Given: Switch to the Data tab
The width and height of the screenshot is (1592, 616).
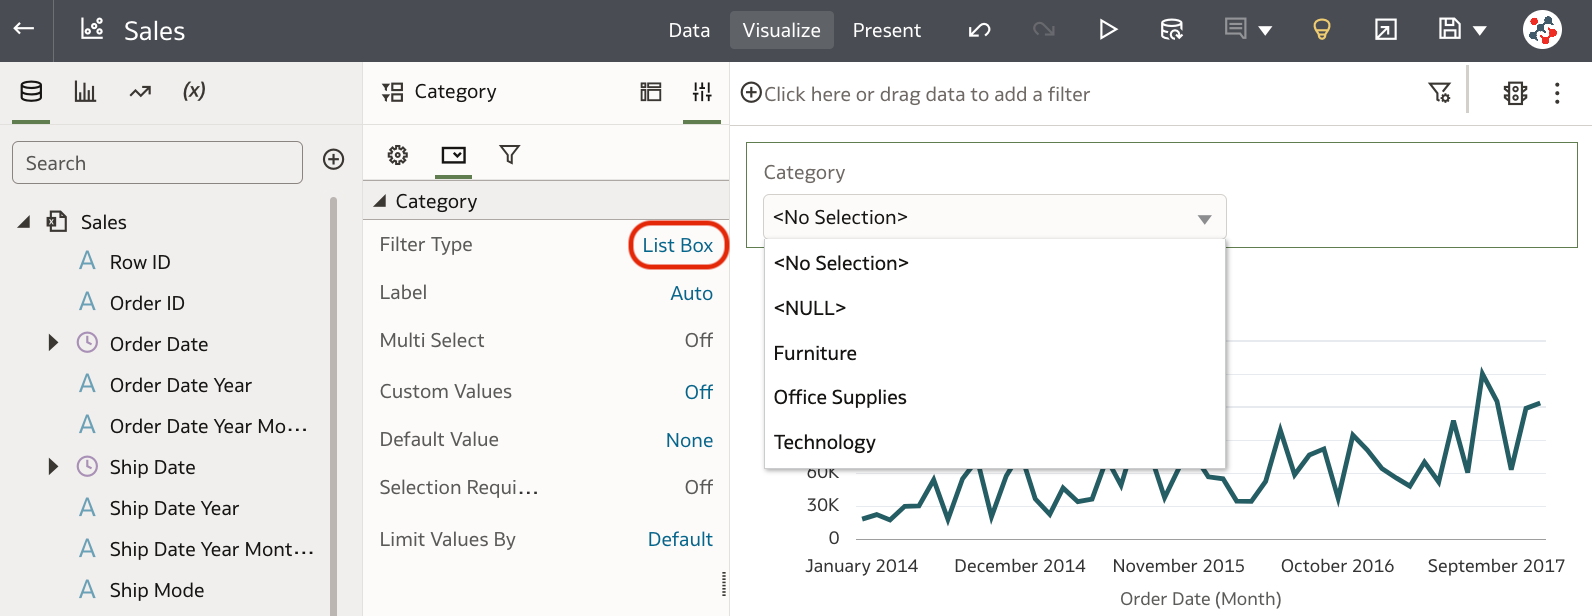Looking at the screenshot, I should coord(689,30).
